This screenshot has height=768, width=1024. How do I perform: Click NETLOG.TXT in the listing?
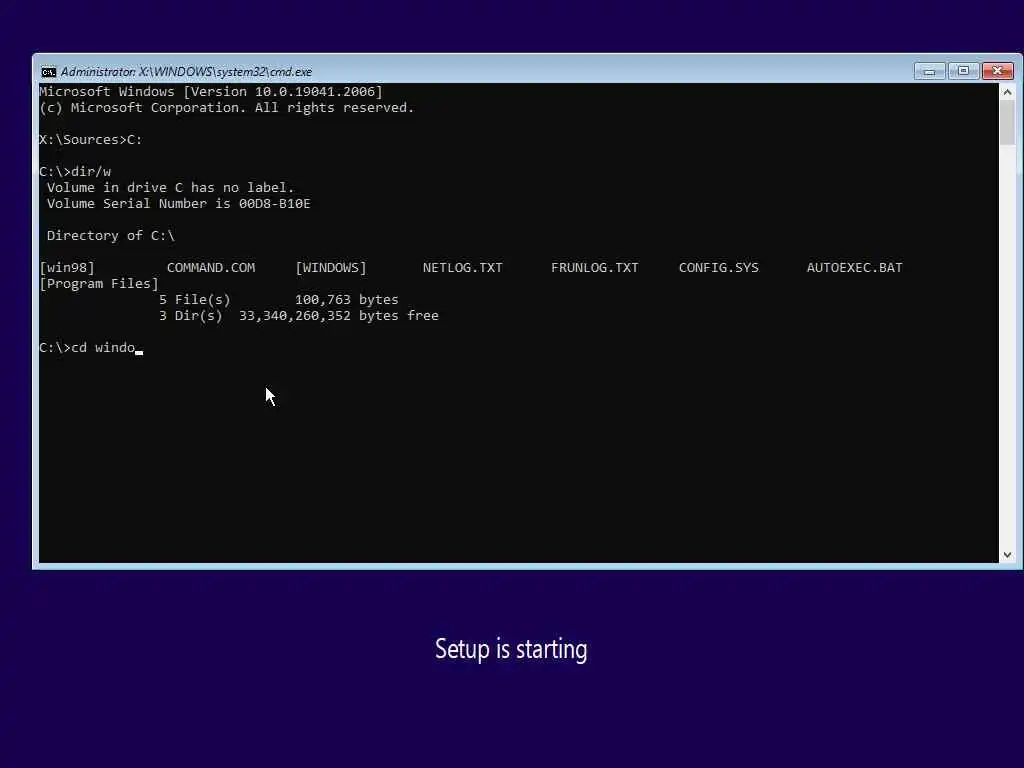tap(462, 268)
